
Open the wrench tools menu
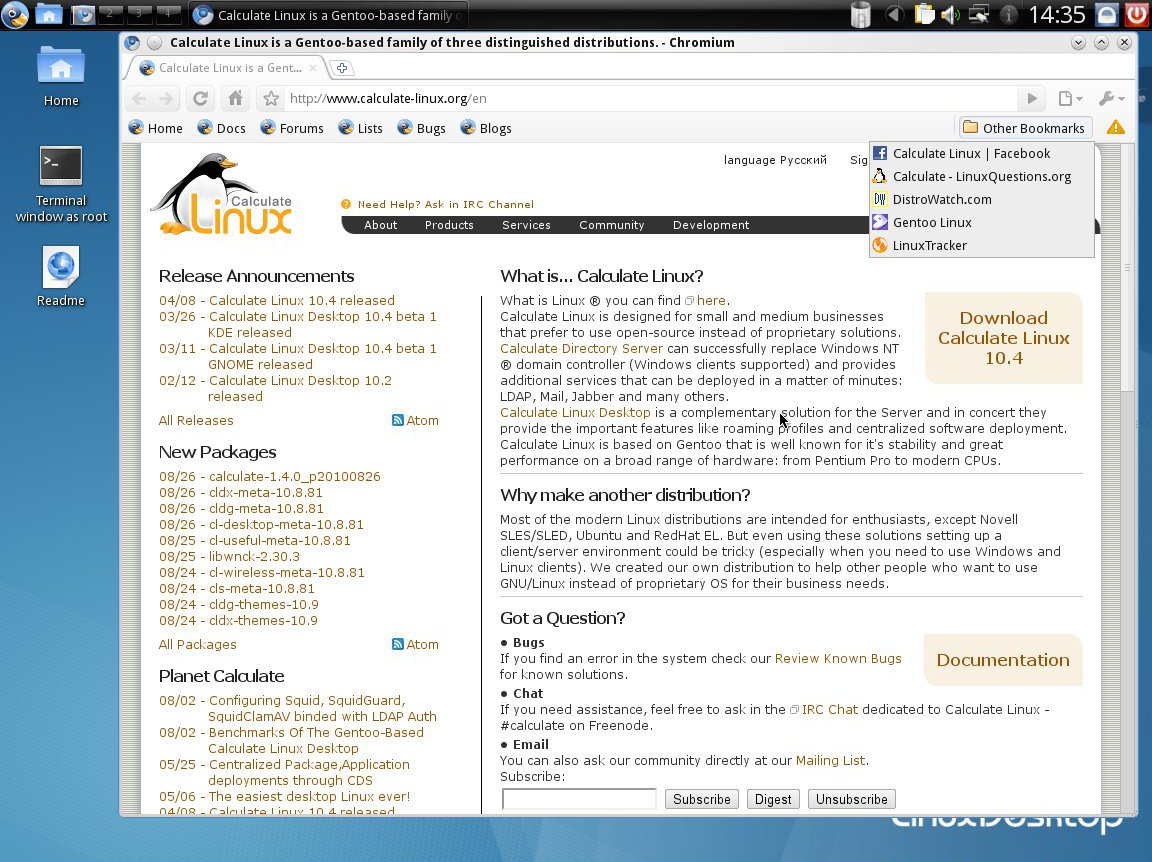1110,98
